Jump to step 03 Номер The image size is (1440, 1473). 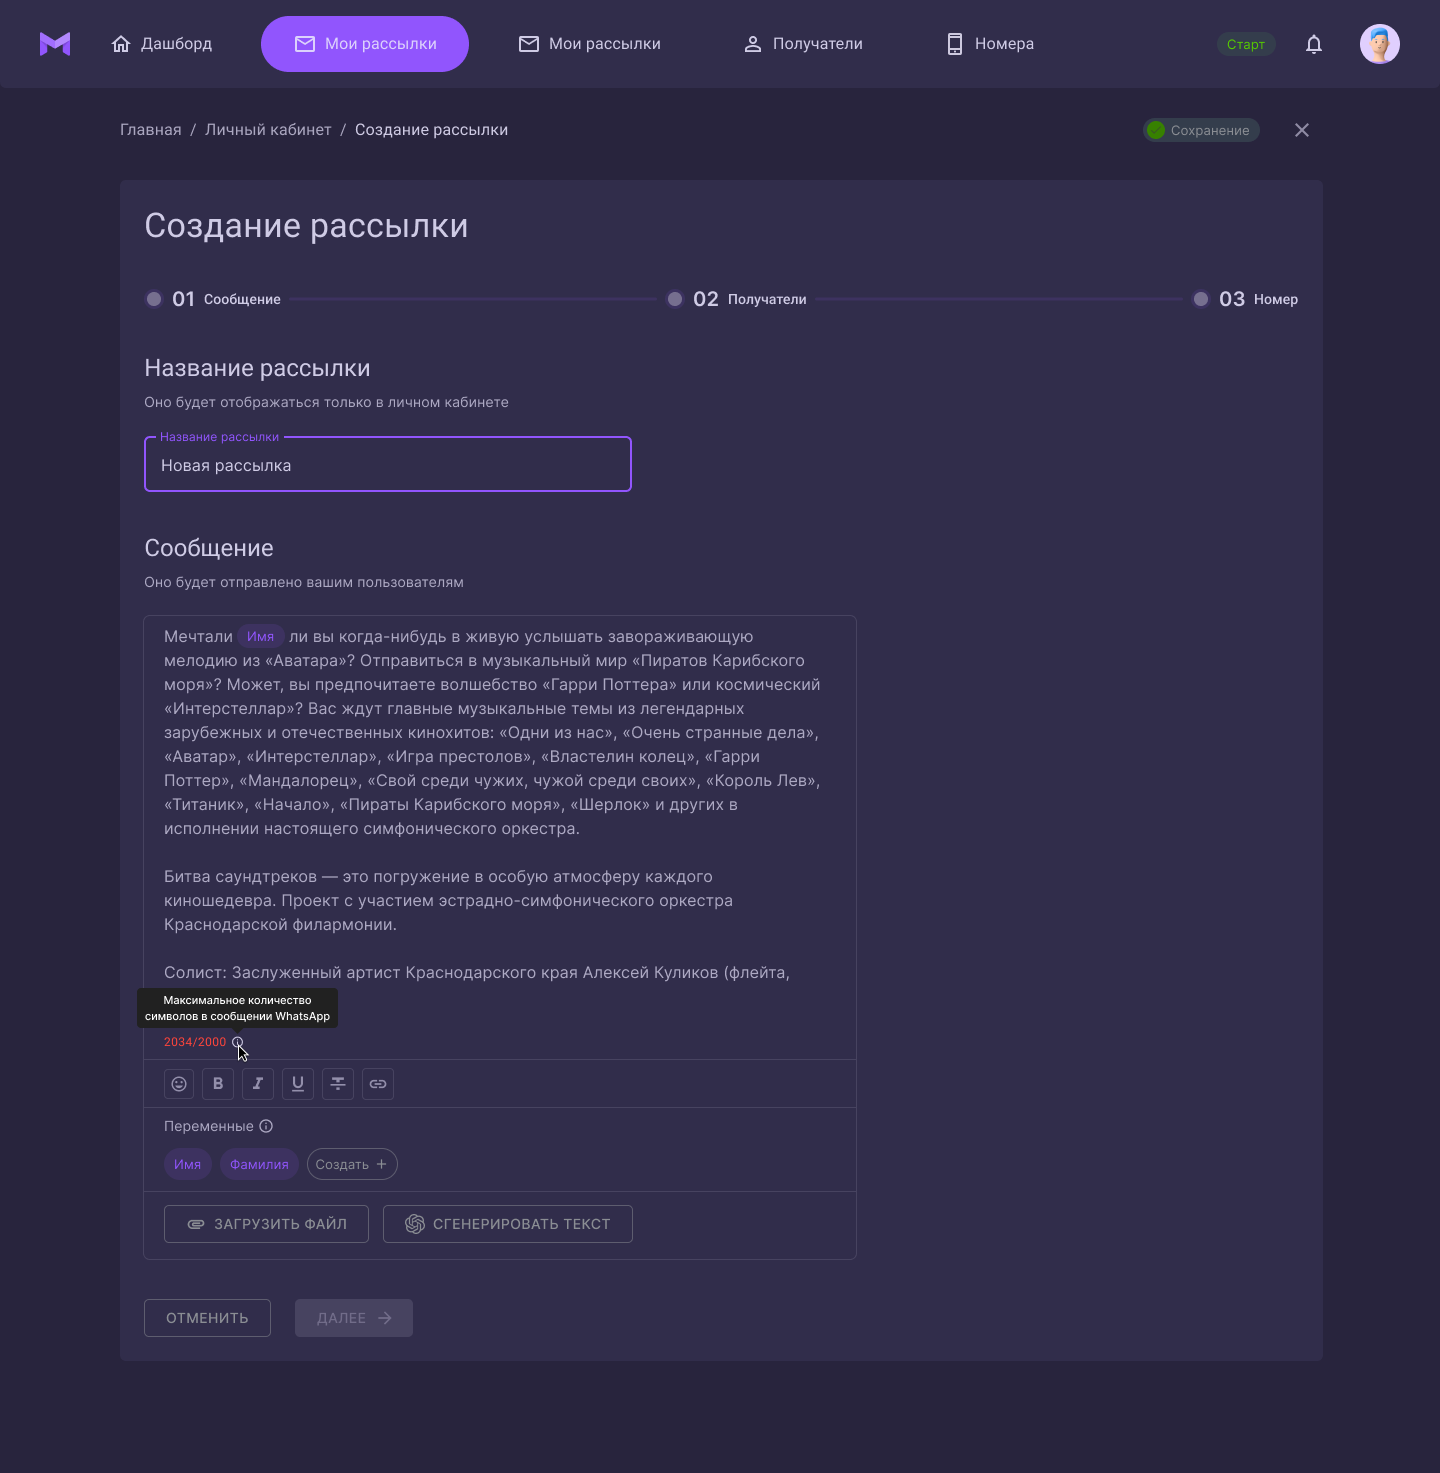(1245, 299)
